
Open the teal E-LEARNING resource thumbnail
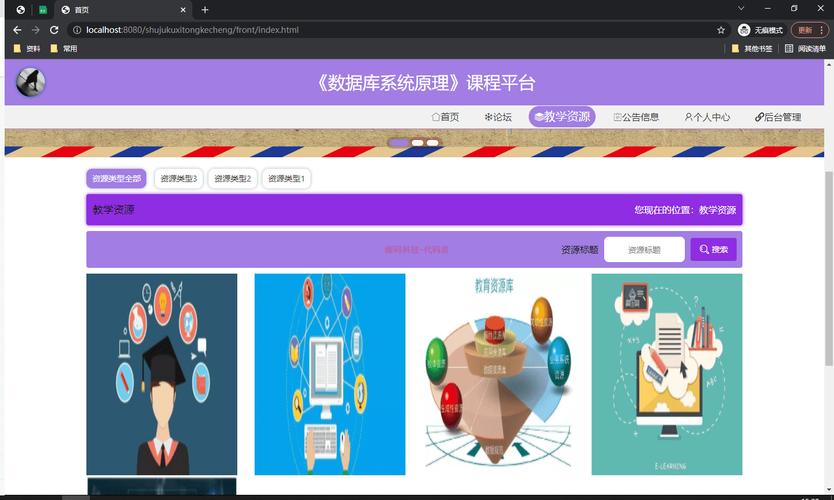pyautogui.click(x=667, y=374)
